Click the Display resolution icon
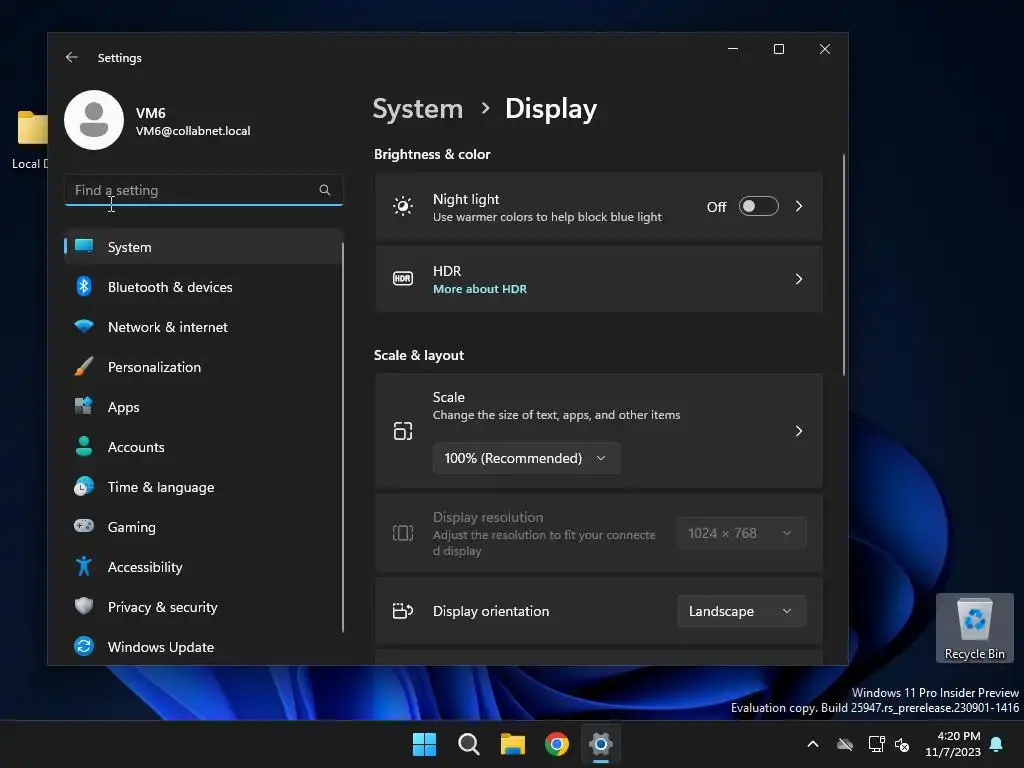This screenshot has width=1024, height=768. (403, 533)
